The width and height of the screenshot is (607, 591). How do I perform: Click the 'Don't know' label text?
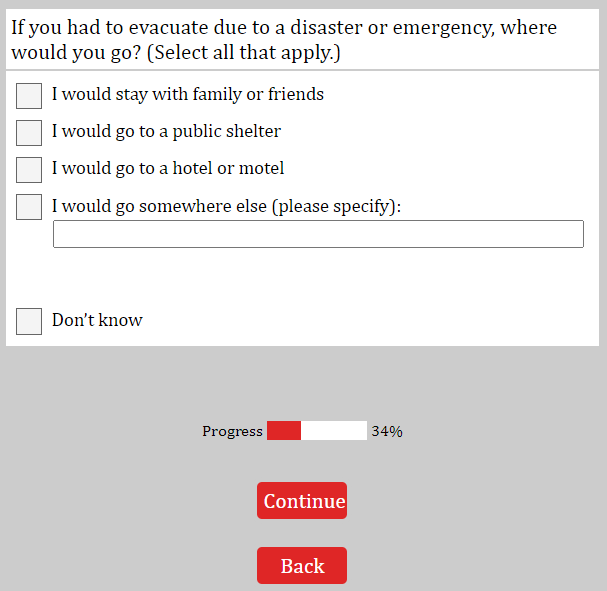[97, 321]
